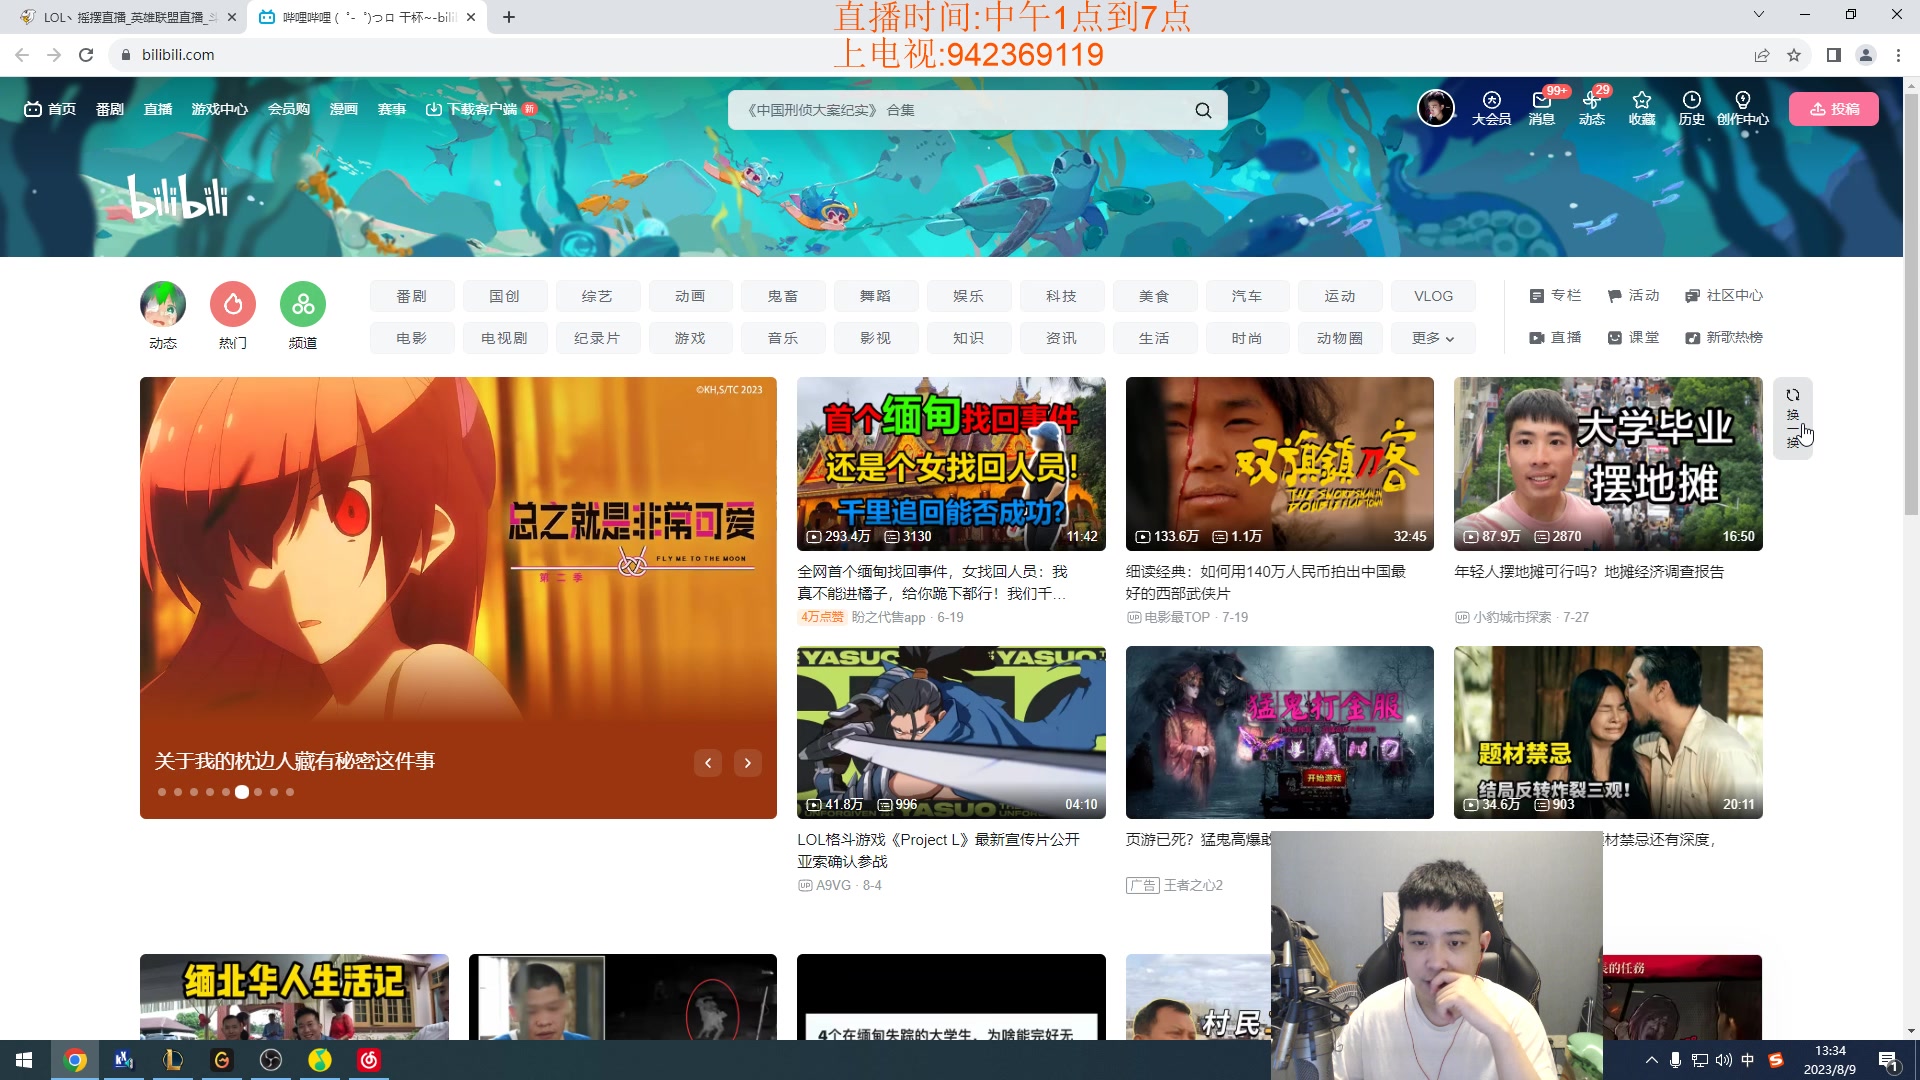This screenshot has width=1920, height=1080.
Task: Click the green 频道 channels icon
Action: click(x=302, y=304)
